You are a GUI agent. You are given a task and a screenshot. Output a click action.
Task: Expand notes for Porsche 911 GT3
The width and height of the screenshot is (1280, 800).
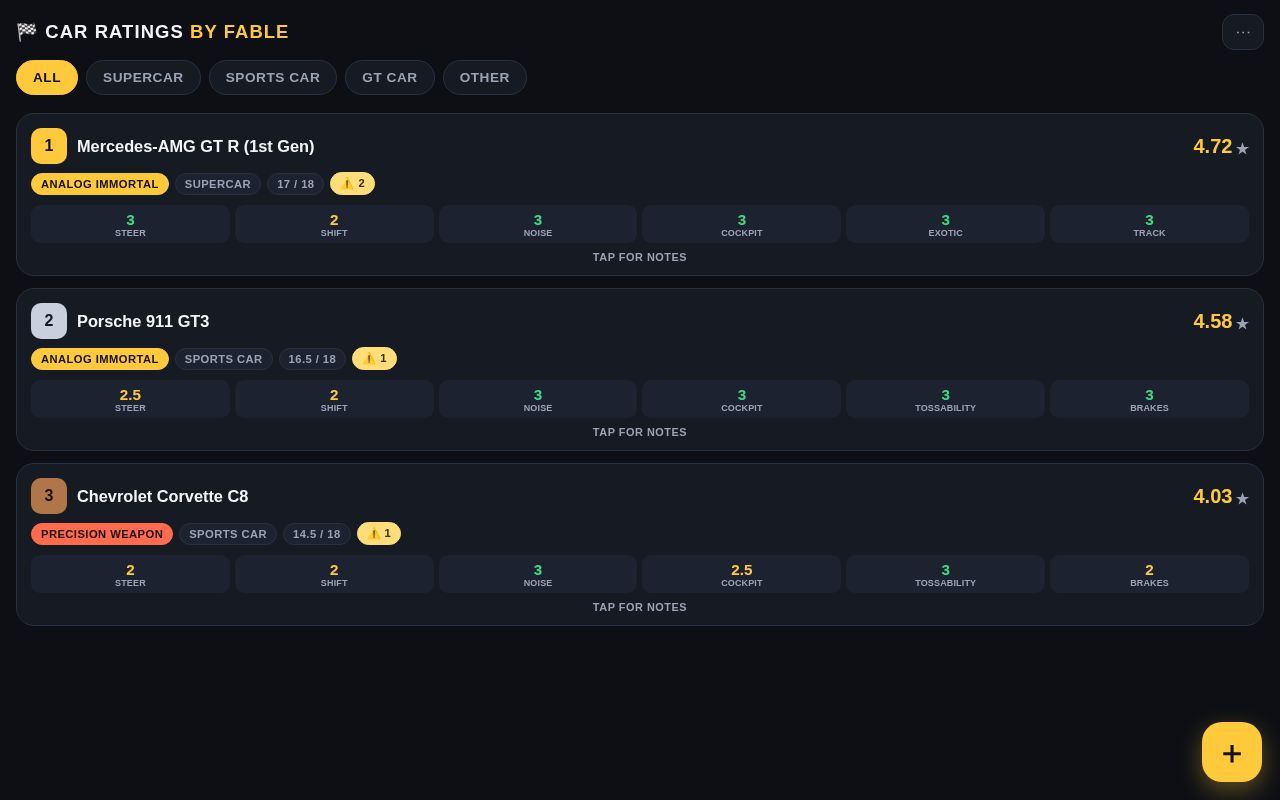pos(640,432)
